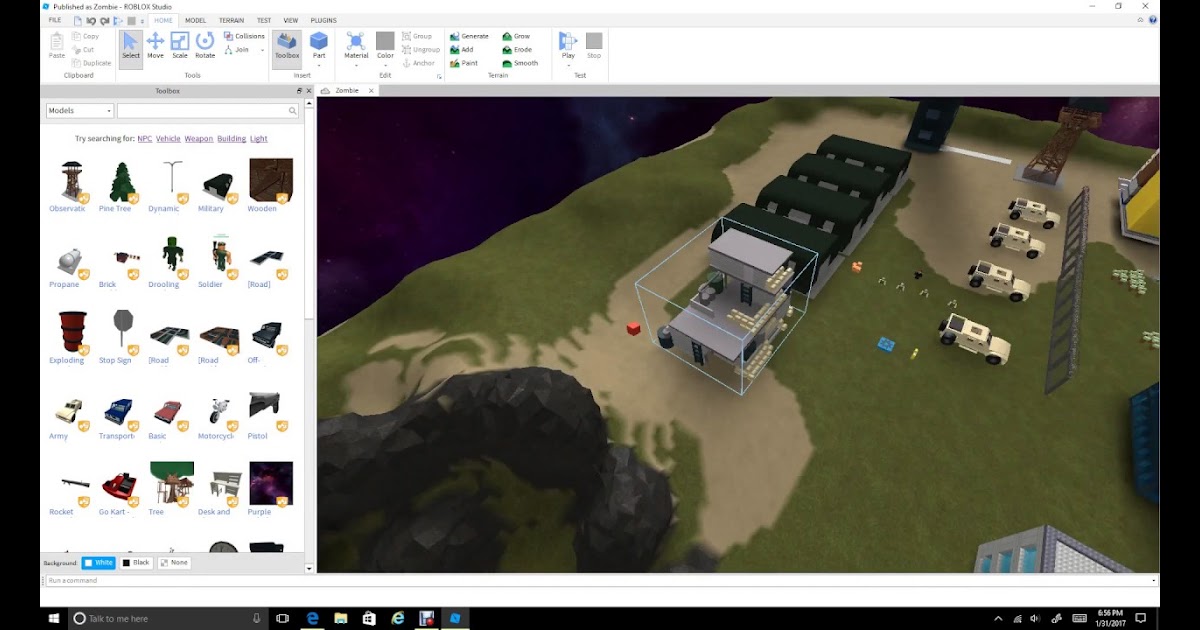Open File Explorer from taskbar
The image size is (1200, 630).
click(341, 618)
